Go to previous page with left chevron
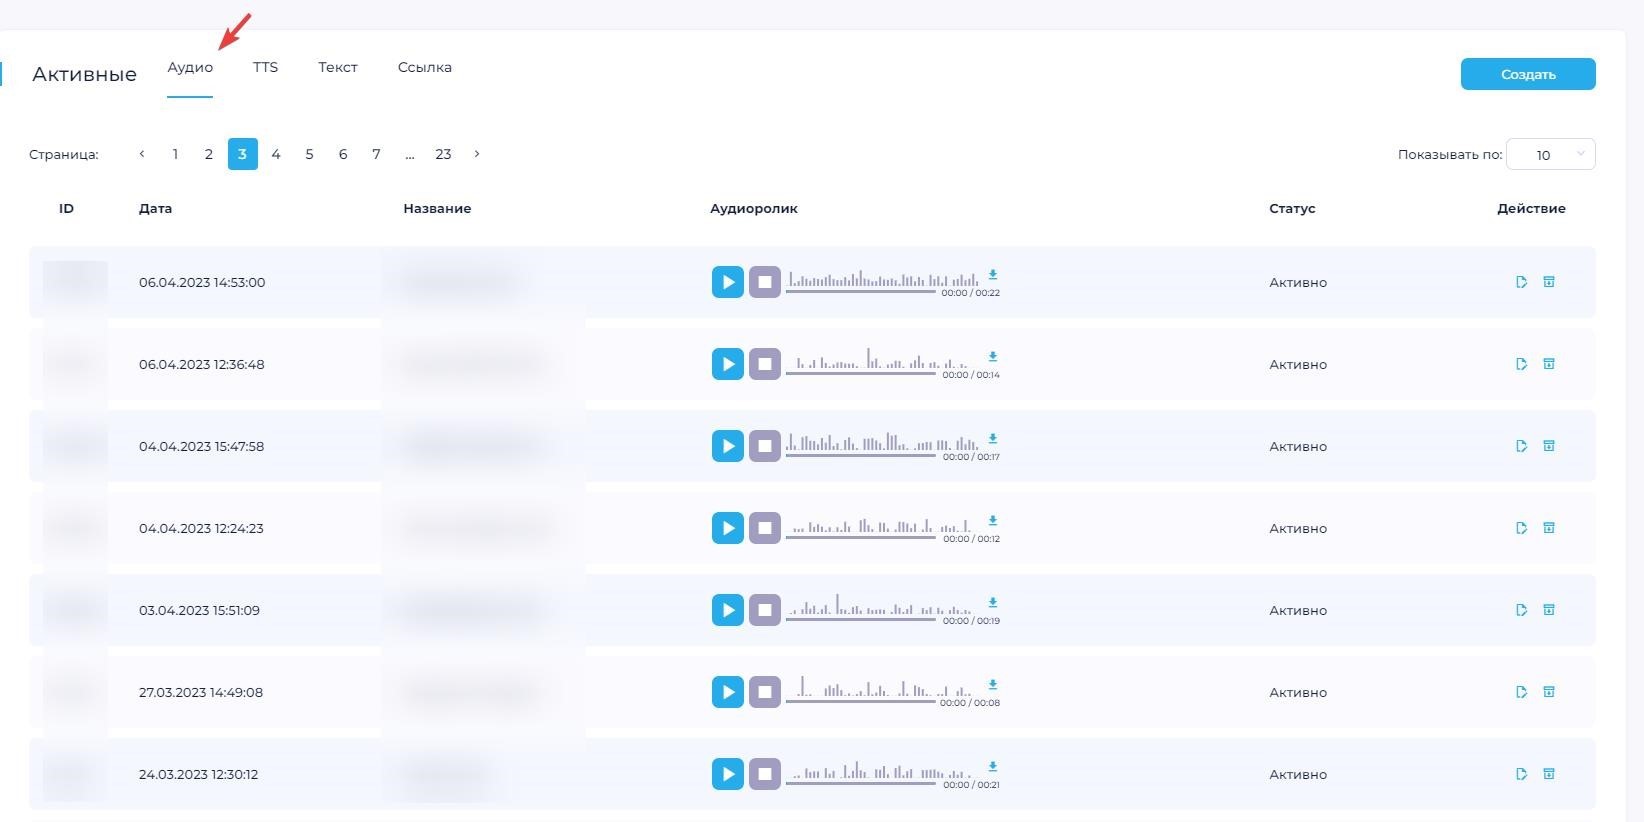 coord(142,154)
